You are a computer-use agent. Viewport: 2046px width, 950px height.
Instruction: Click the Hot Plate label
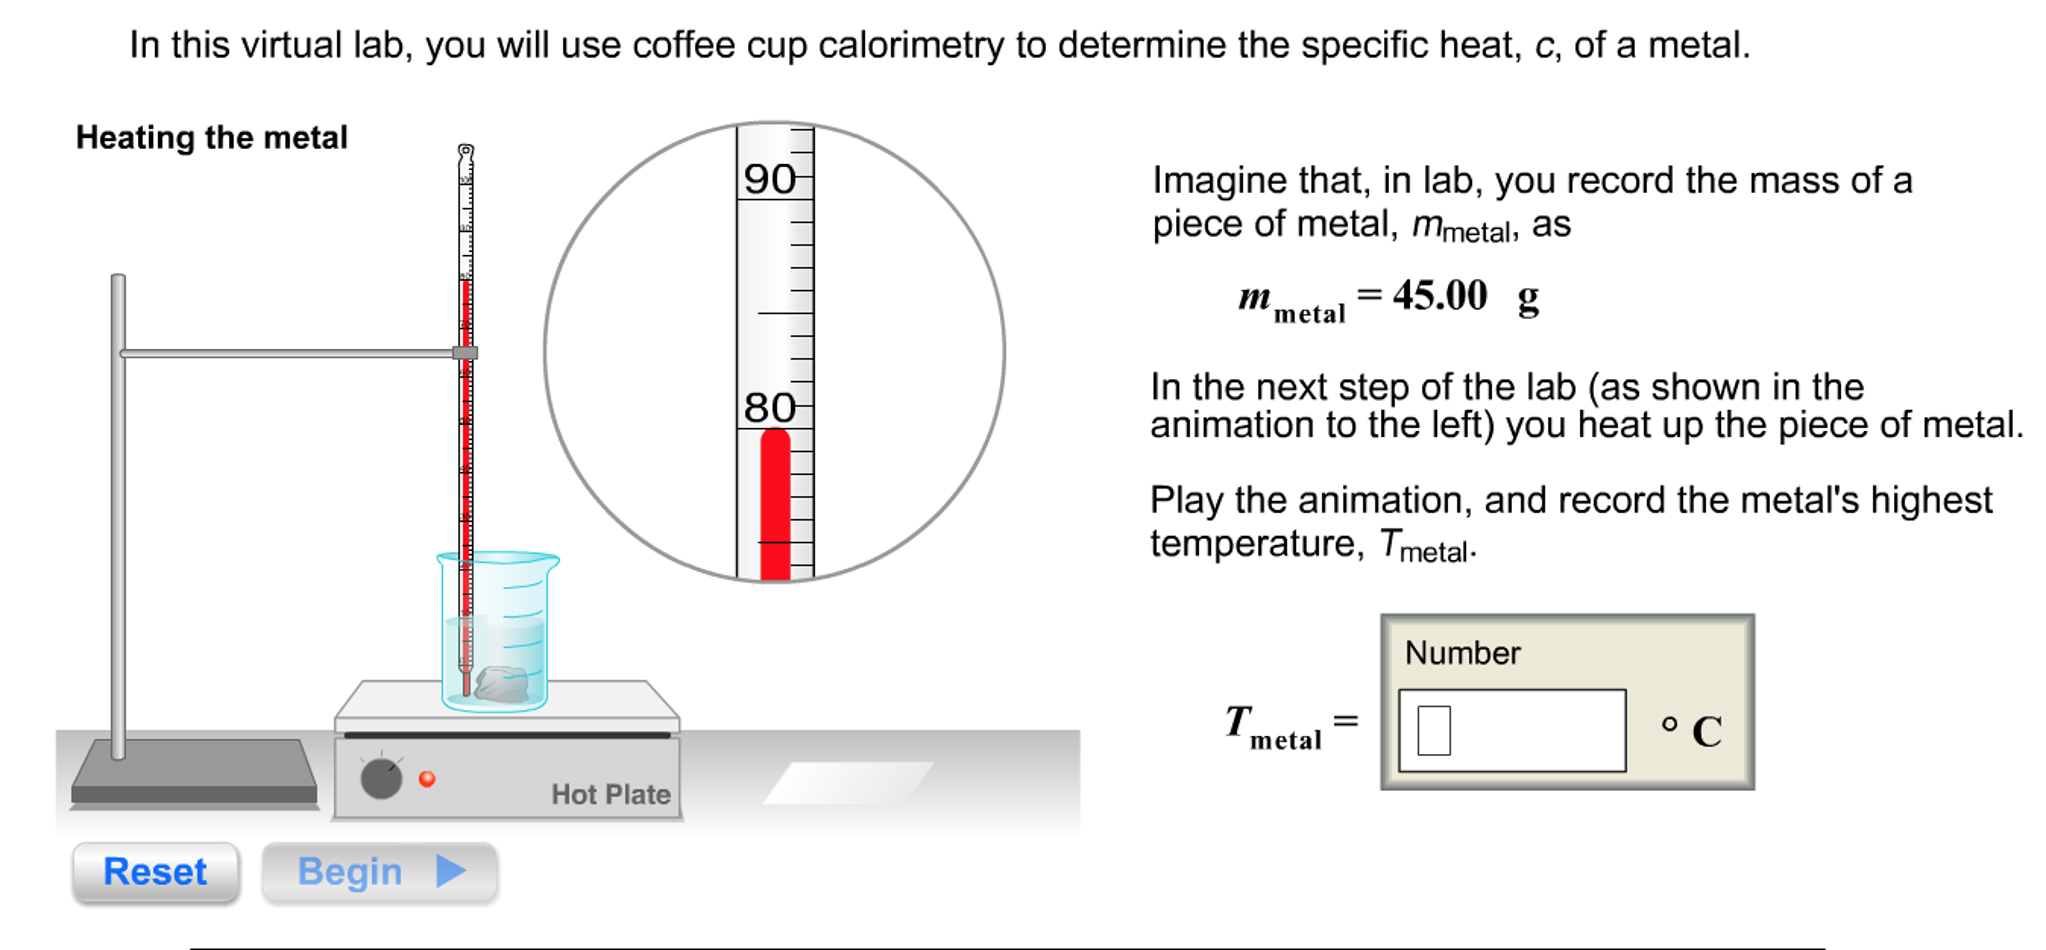(x=611, y=794)
